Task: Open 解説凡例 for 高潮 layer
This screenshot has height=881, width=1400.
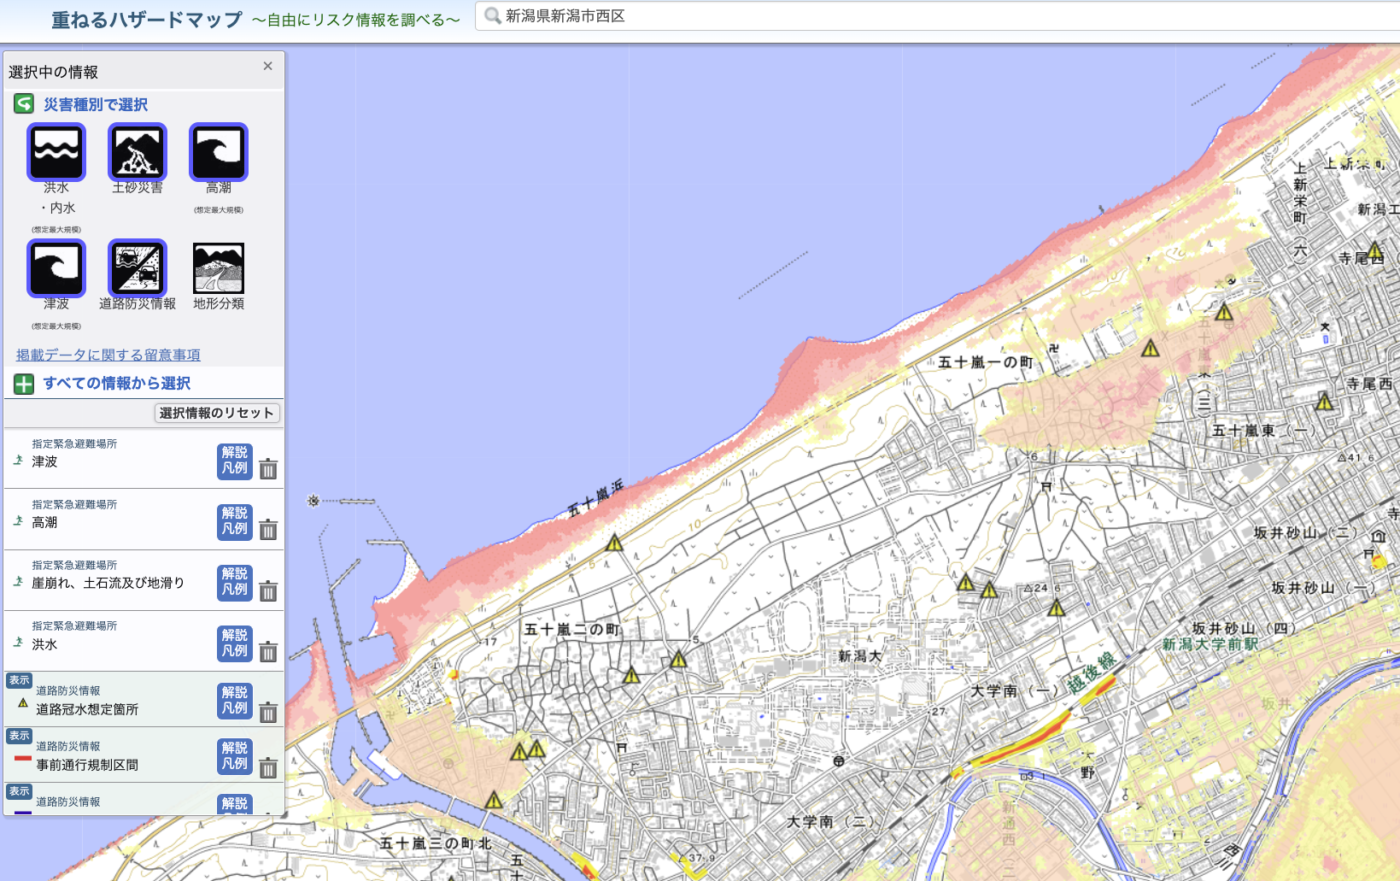Action: 234,521
